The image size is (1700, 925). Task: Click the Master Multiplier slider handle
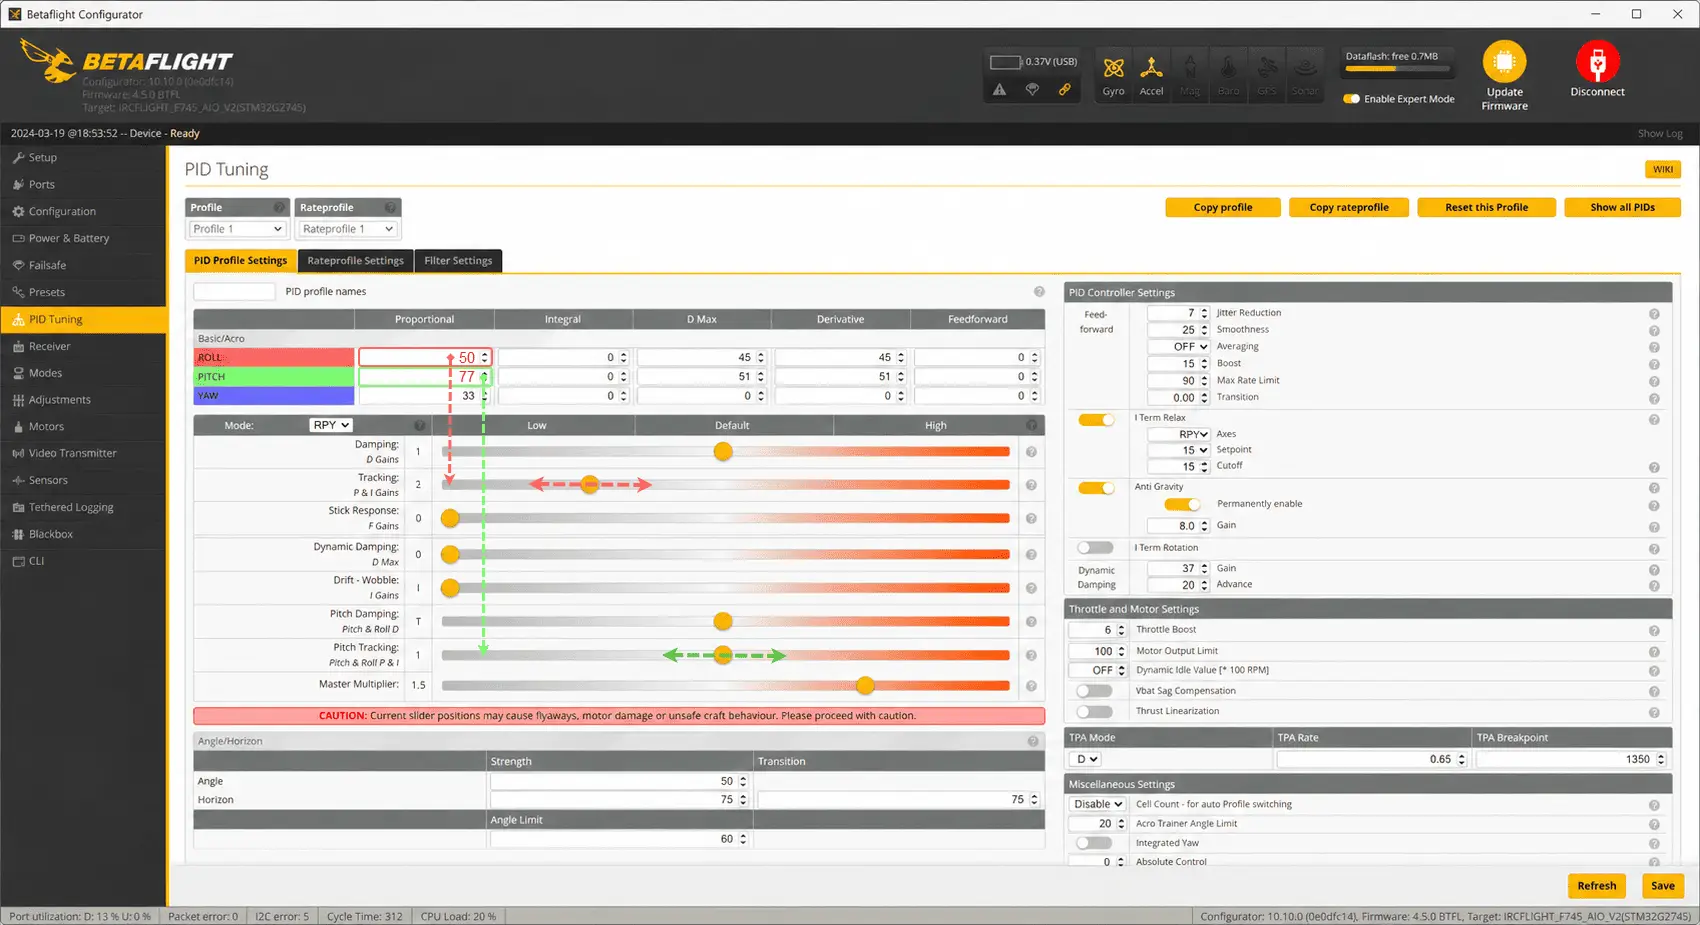pos(865,686)
